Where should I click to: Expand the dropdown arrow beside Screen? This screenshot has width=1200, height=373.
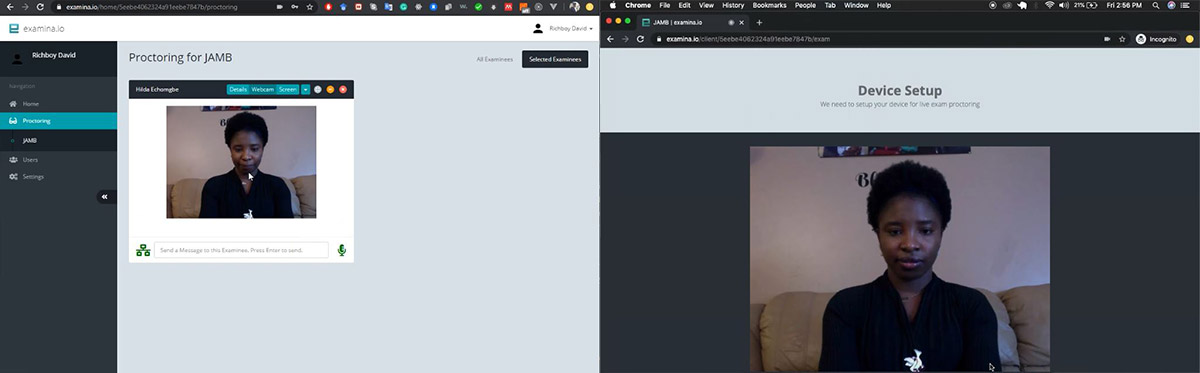click(305, 89)
